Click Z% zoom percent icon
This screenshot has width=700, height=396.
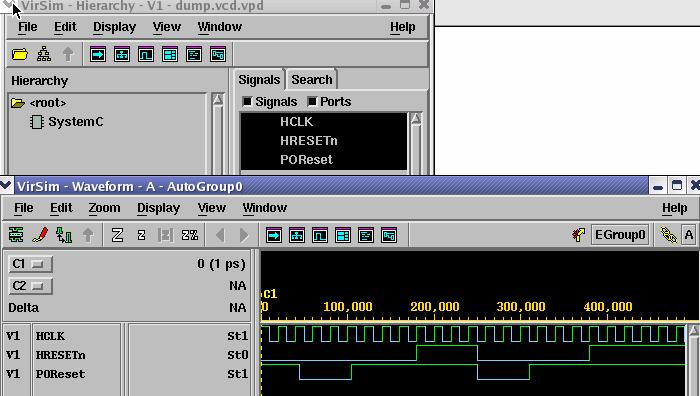pyautogui.click(x=190, y=235)
